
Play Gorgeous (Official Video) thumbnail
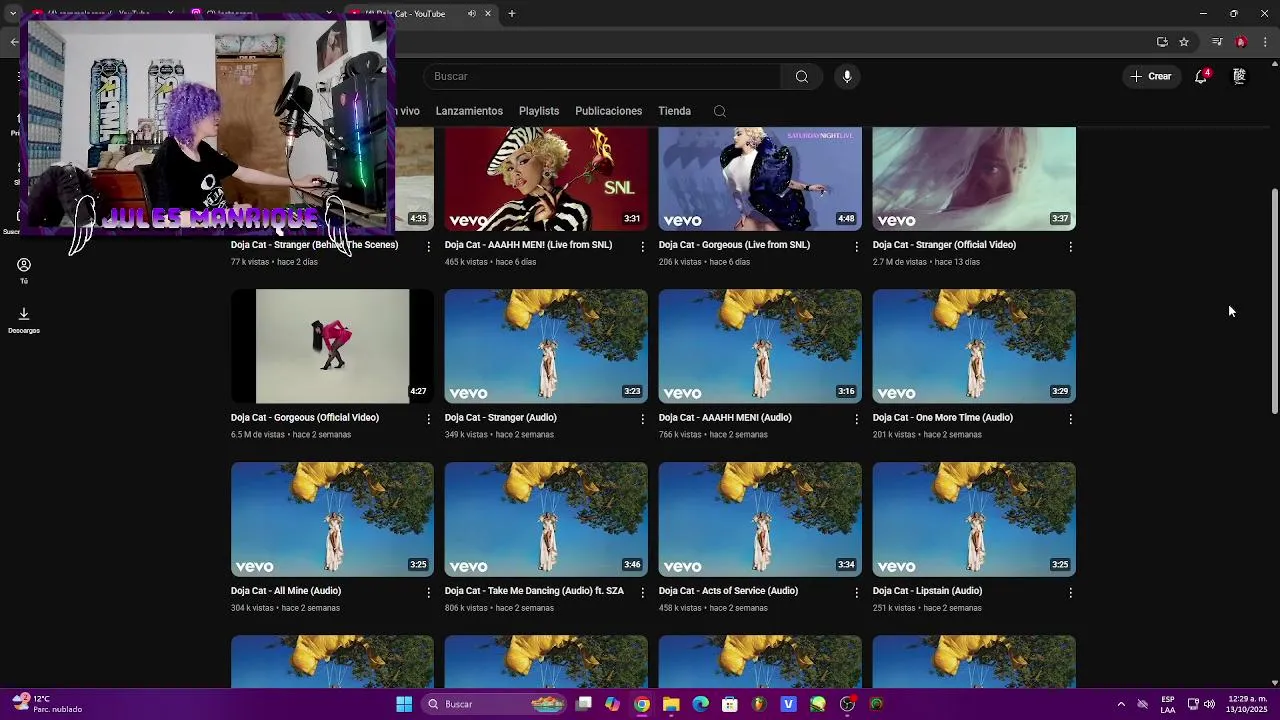point(332,347)
